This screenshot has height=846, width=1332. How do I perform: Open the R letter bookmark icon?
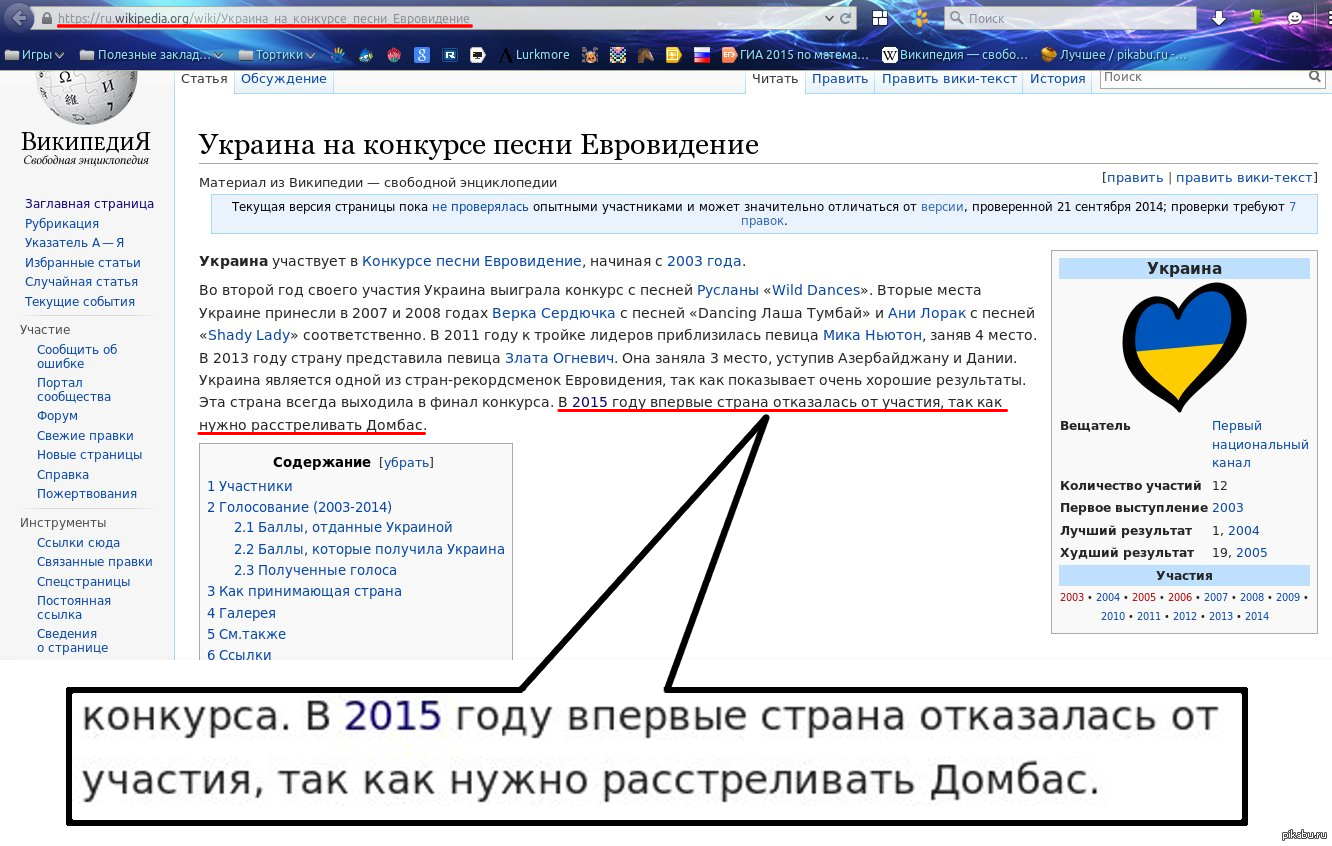pyautogui.click(x=450, y=55)
